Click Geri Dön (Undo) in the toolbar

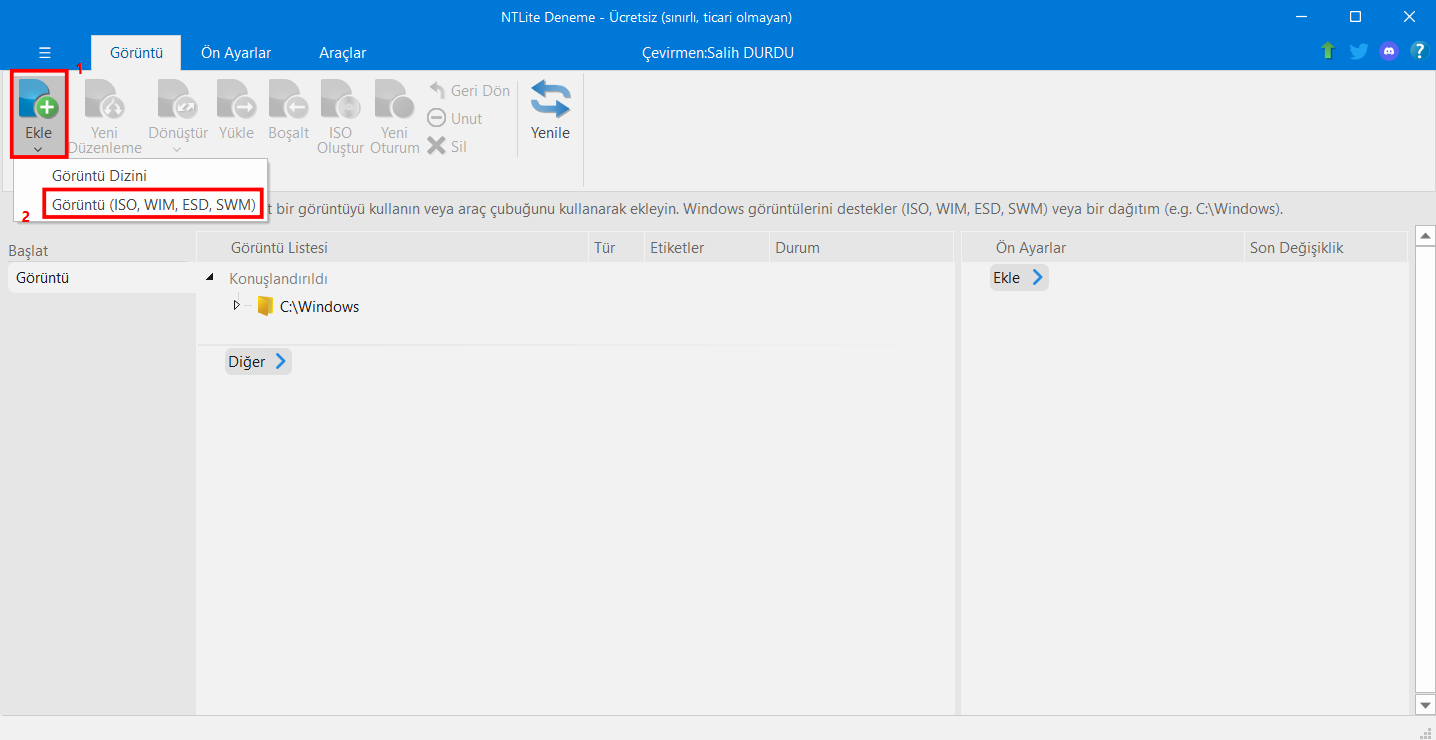(x=469, y=90)
